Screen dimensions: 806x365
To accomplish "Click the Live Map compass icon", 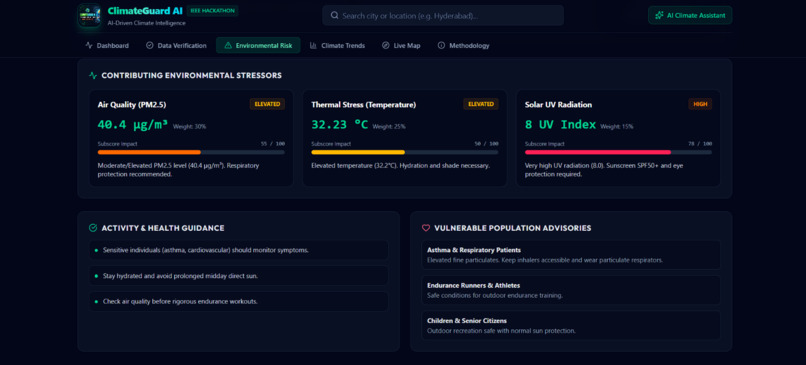I will [386, 45].
